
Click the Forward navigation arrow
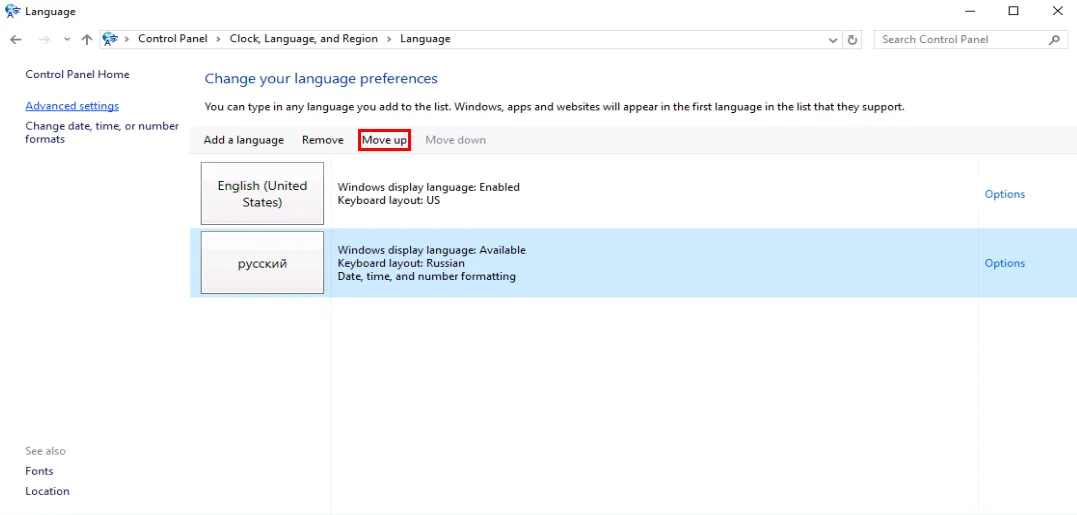point(43,39)
